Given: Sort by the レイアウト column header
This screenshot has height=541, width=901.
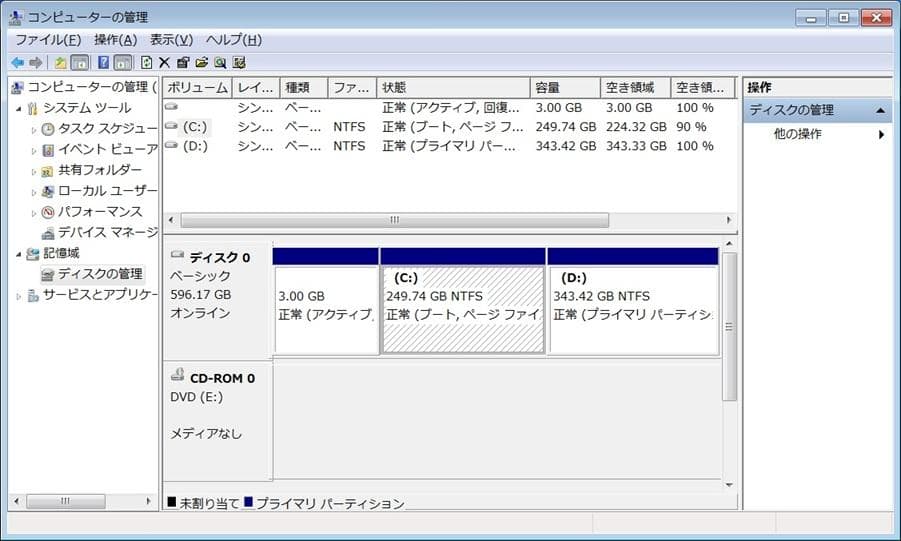Looking at the screenshot, I should (x=256, y=87).
